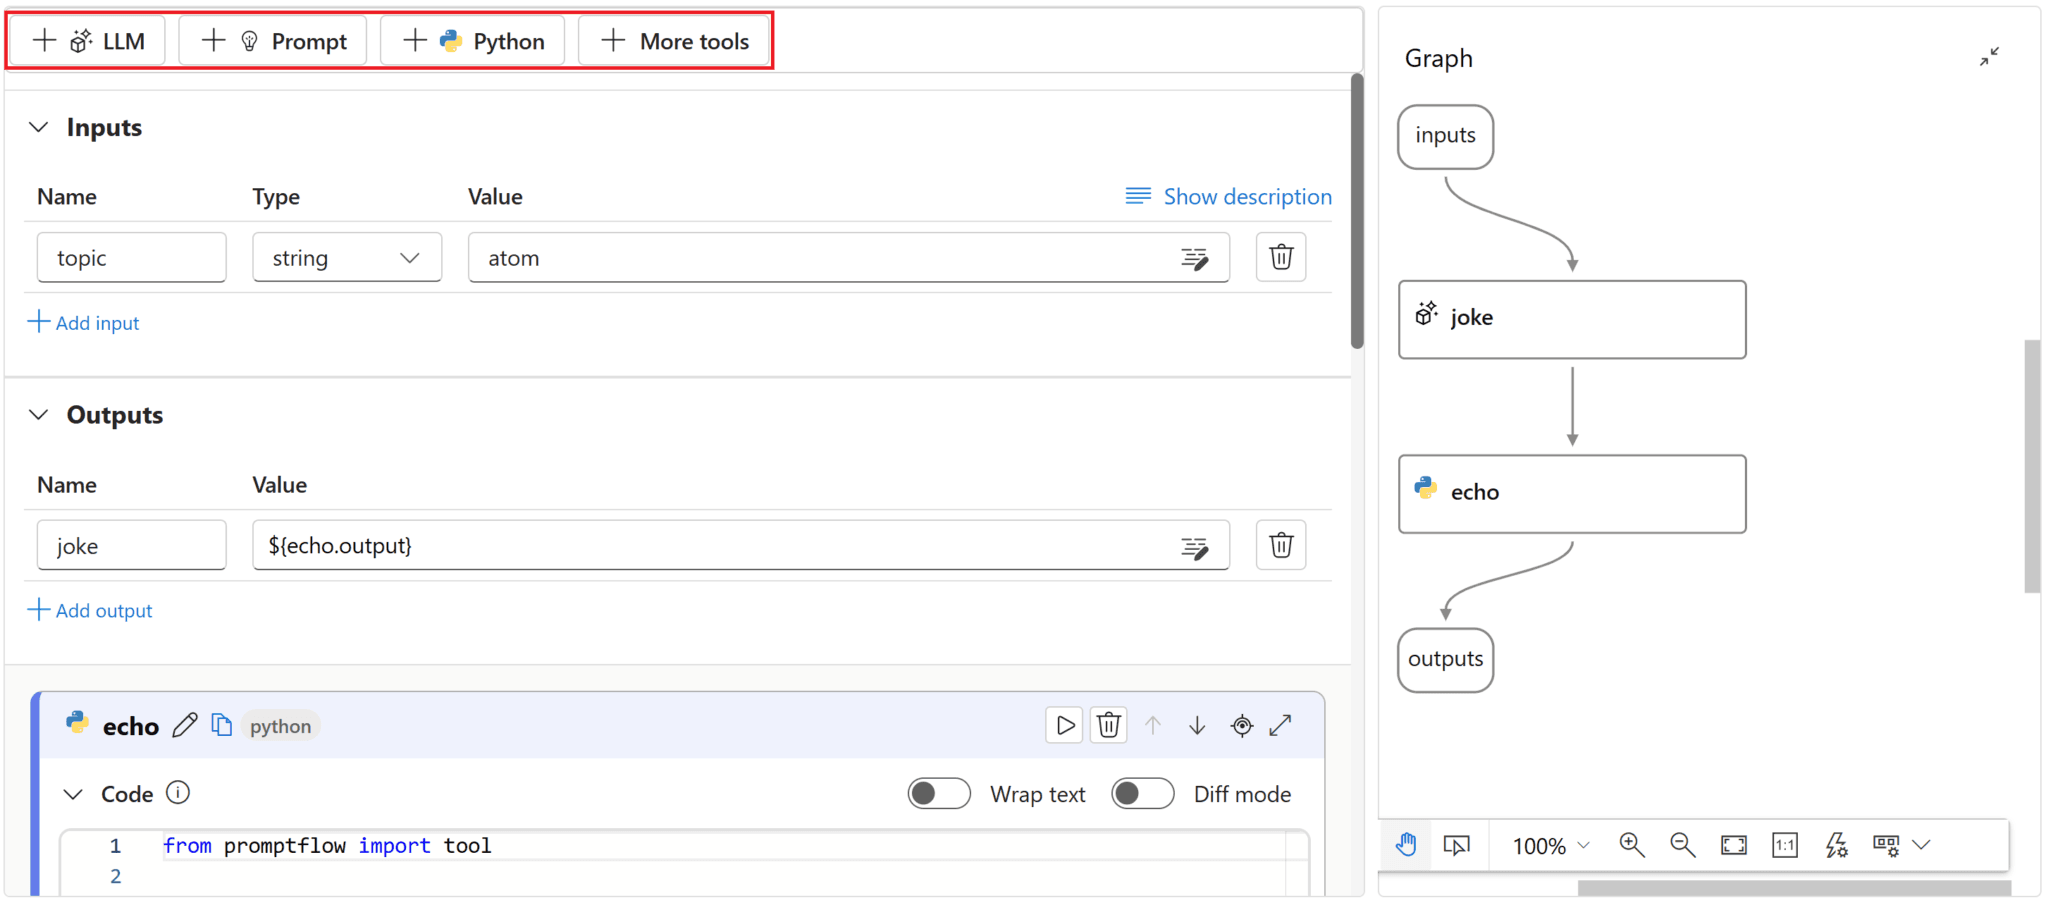The height and width of the screenshot is (905, 2048).
Task: Move echo node down with arrow icon
Action: click(1197, 725)
